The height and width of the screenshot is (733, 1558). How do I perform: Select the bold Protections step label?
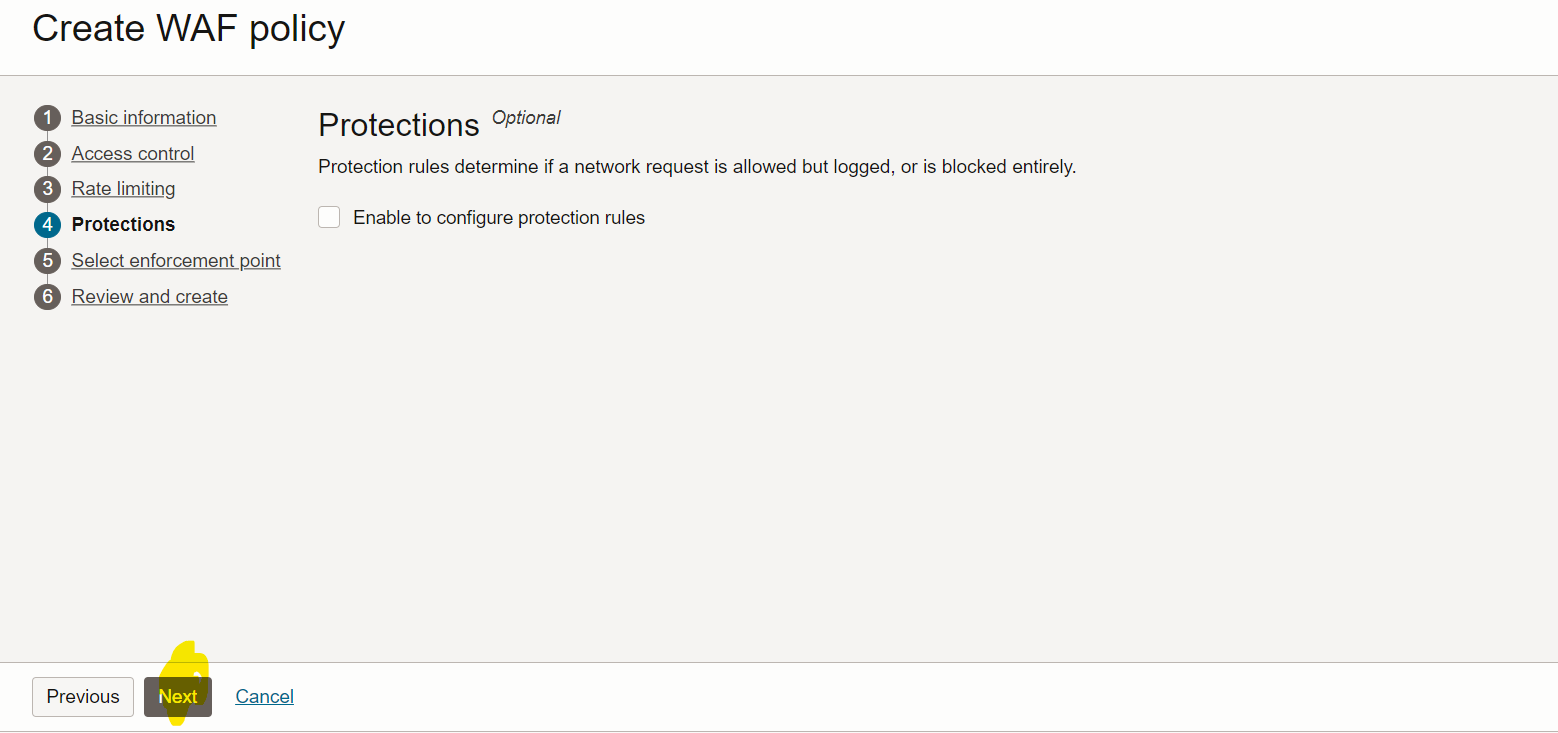tap(123, 224)
